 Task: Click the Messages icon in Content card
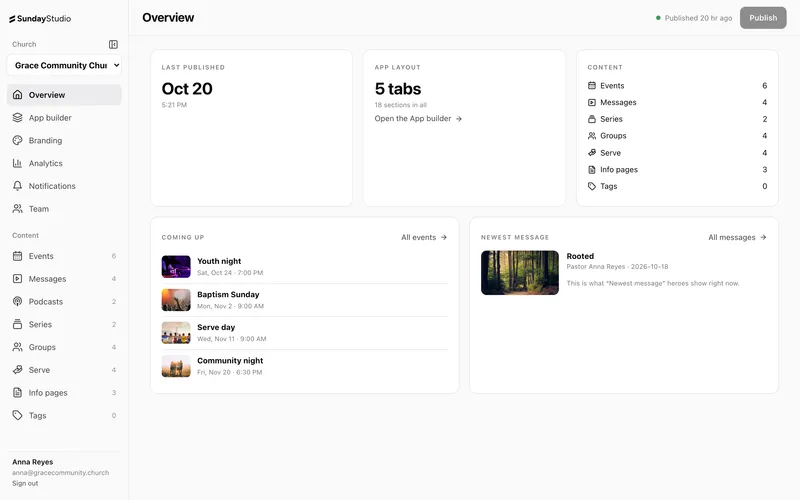(592, 103)
